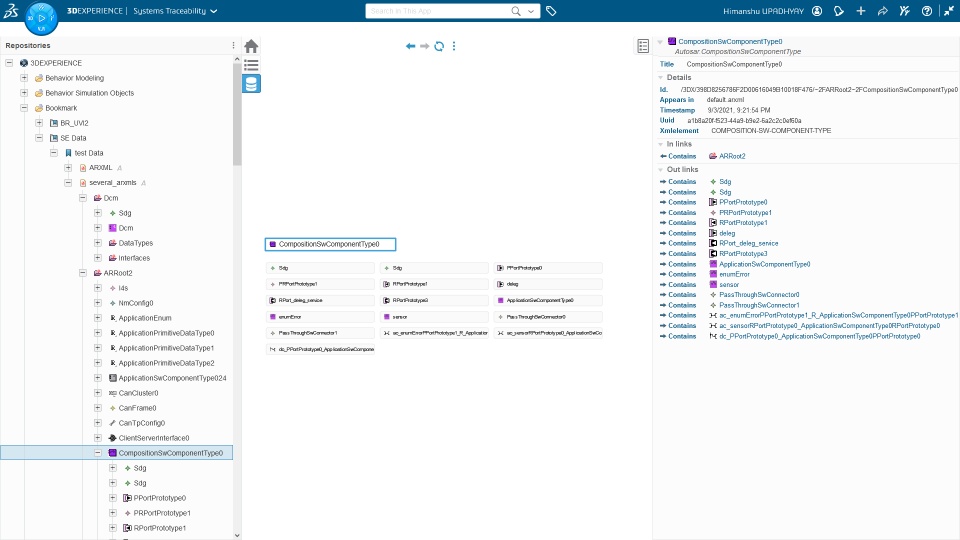Select NmConfig0 tree item

[x=136, y=303]
